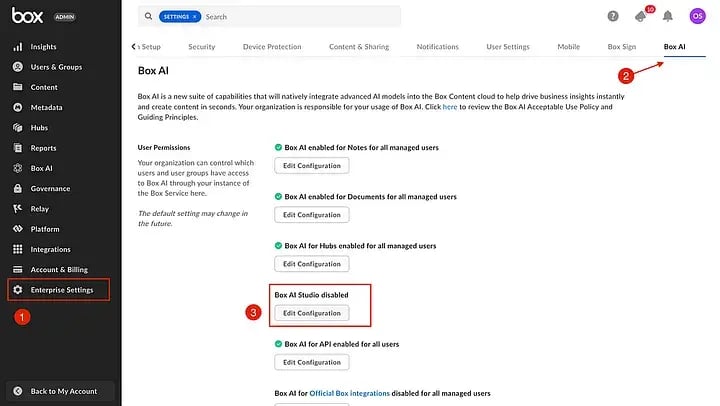Open the Hubs icon in sidebar
This screenshot has width=720, height=406.
(x=17, y=128)
